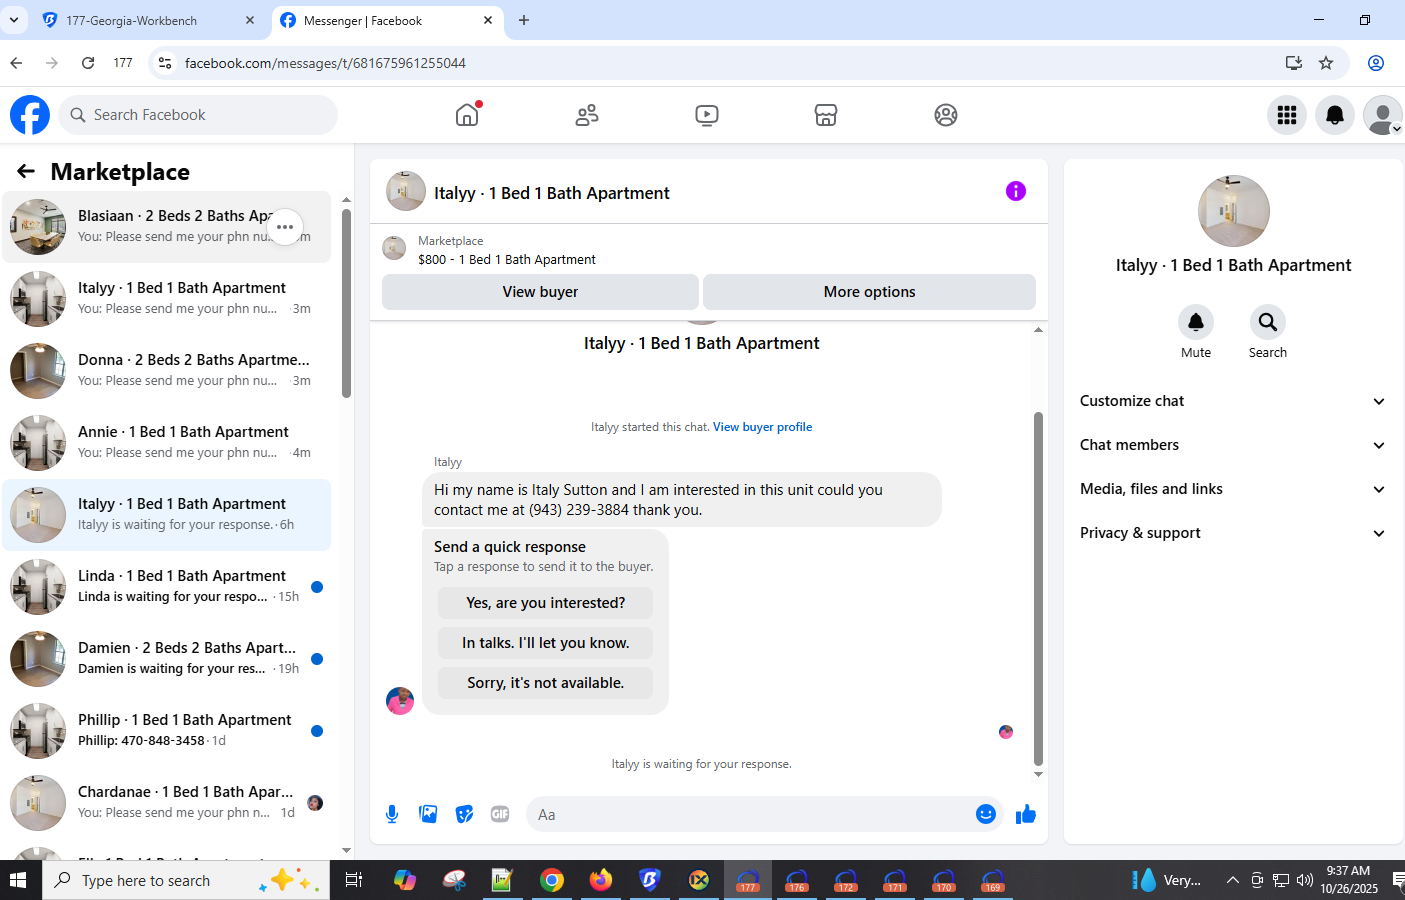This screenshot has width=1405, height=900.
Task: Open View site information icon in address bar
Action: pyautogui.click(x=165, y=63)
